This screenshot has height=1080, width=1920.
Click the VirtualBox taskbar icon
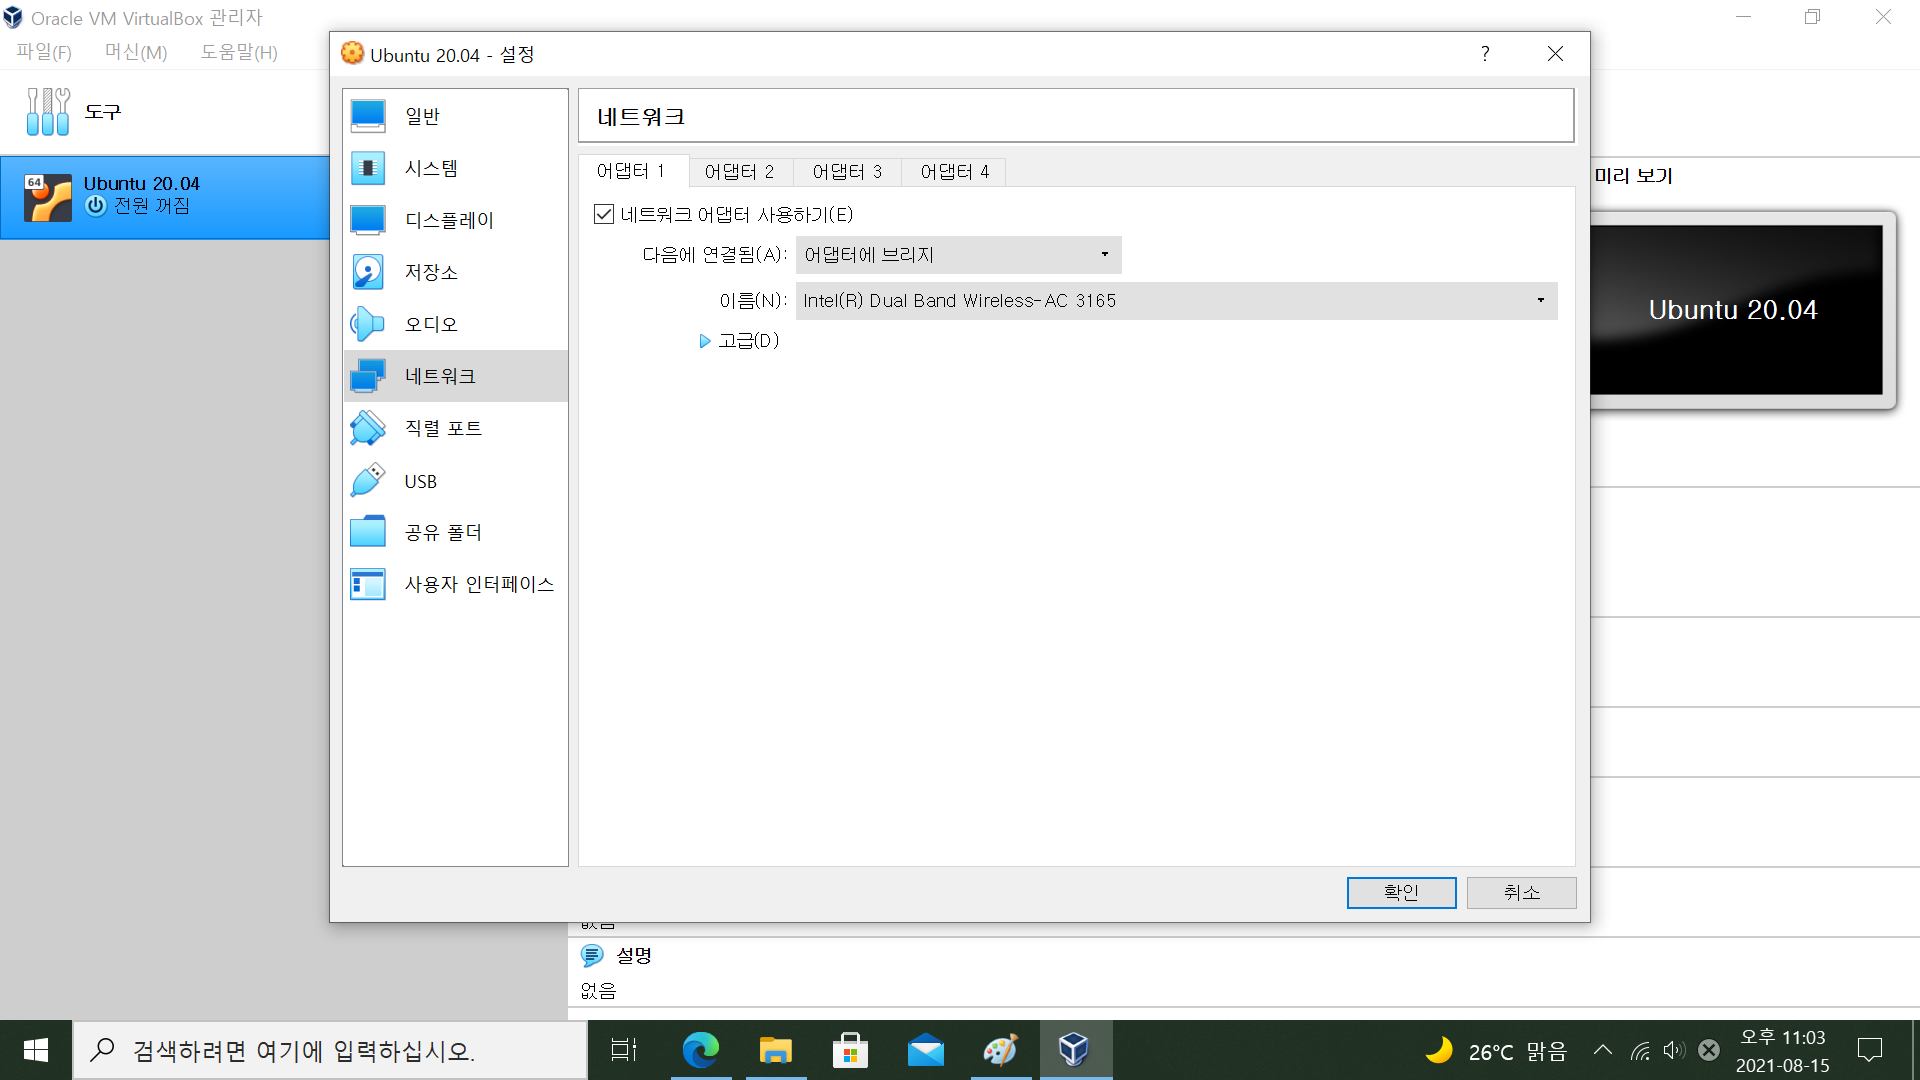pyautogui.click(x=1075, y=1050)
